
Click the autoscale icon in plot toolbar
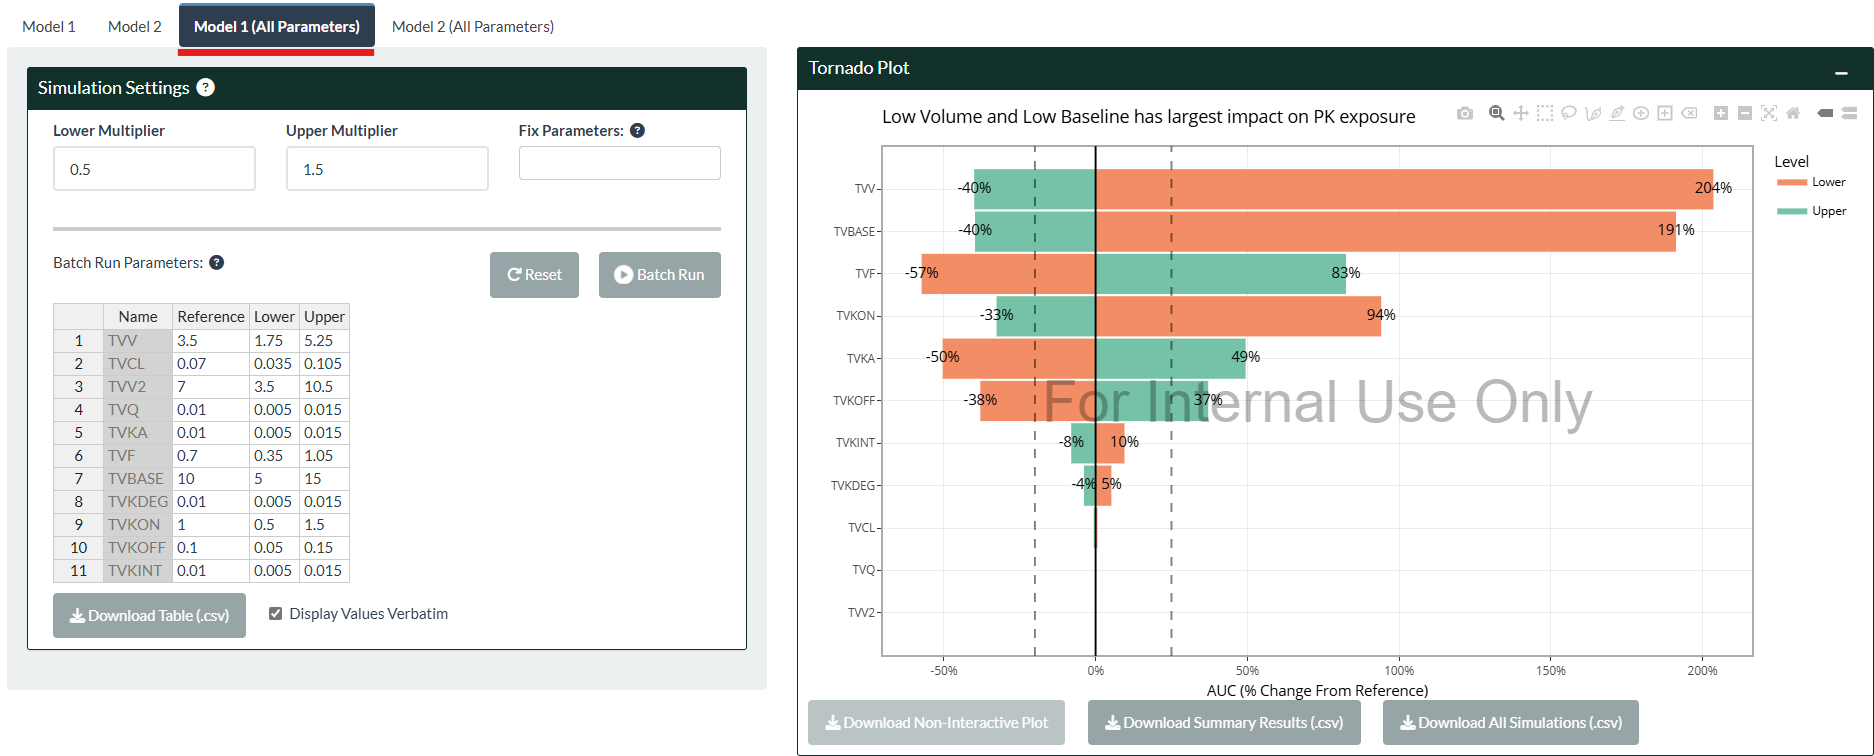click(x=1769, y=114)
